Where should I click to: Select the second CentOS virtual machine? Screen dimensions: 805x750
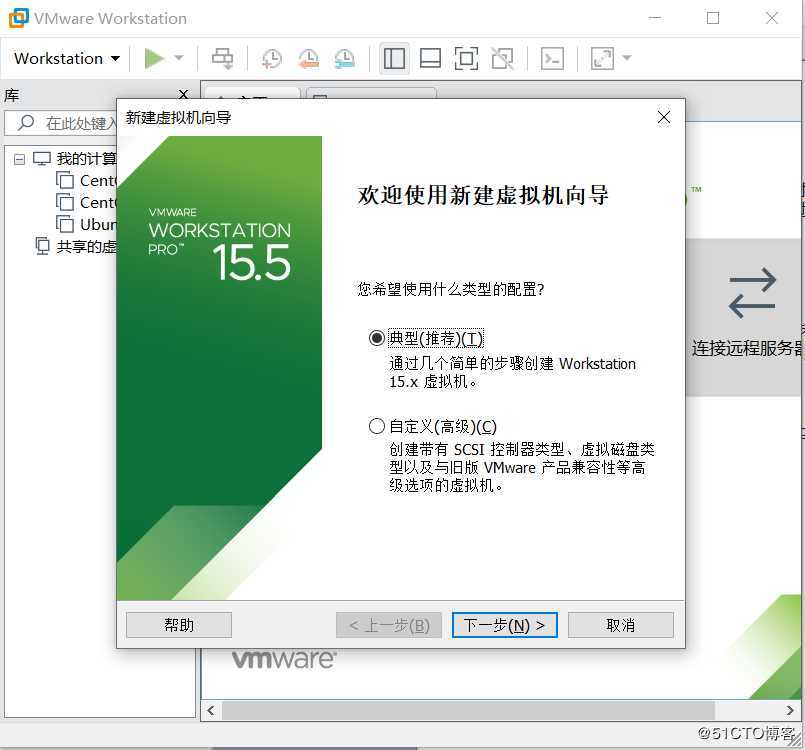click(86, 203)
